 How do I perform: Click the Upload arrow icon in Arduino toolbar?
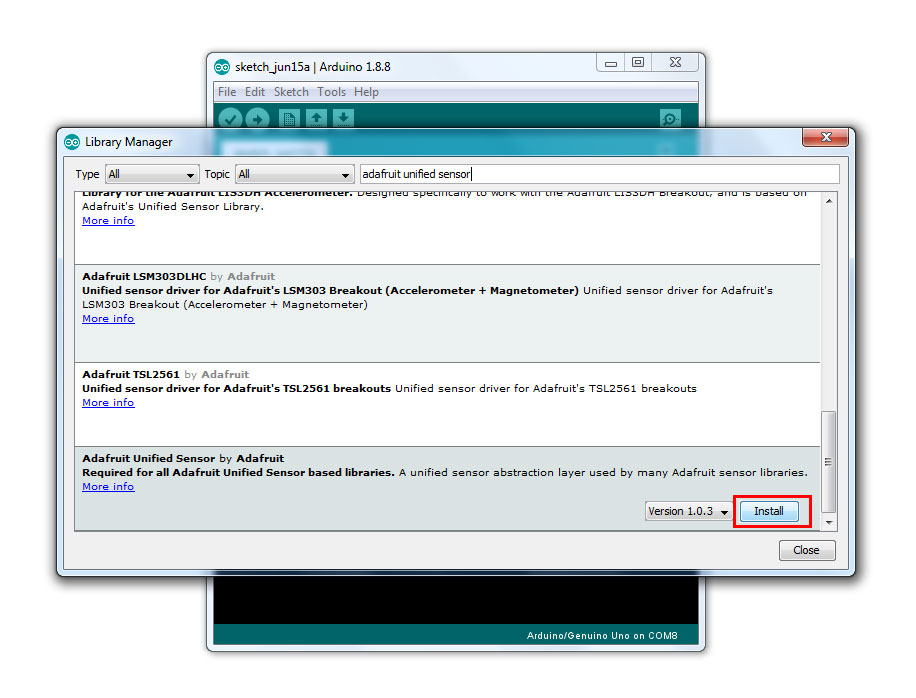pos(257,119)
